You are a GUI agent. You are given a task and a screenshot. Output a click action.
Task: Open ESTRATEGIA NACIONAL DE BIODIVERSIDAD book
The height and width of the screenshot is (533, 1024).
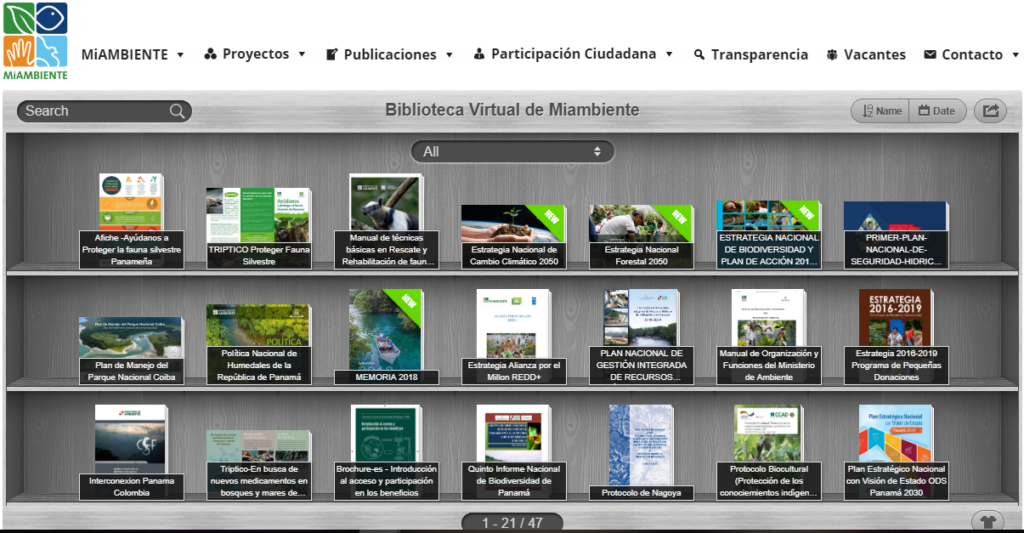tap(769, 234)
